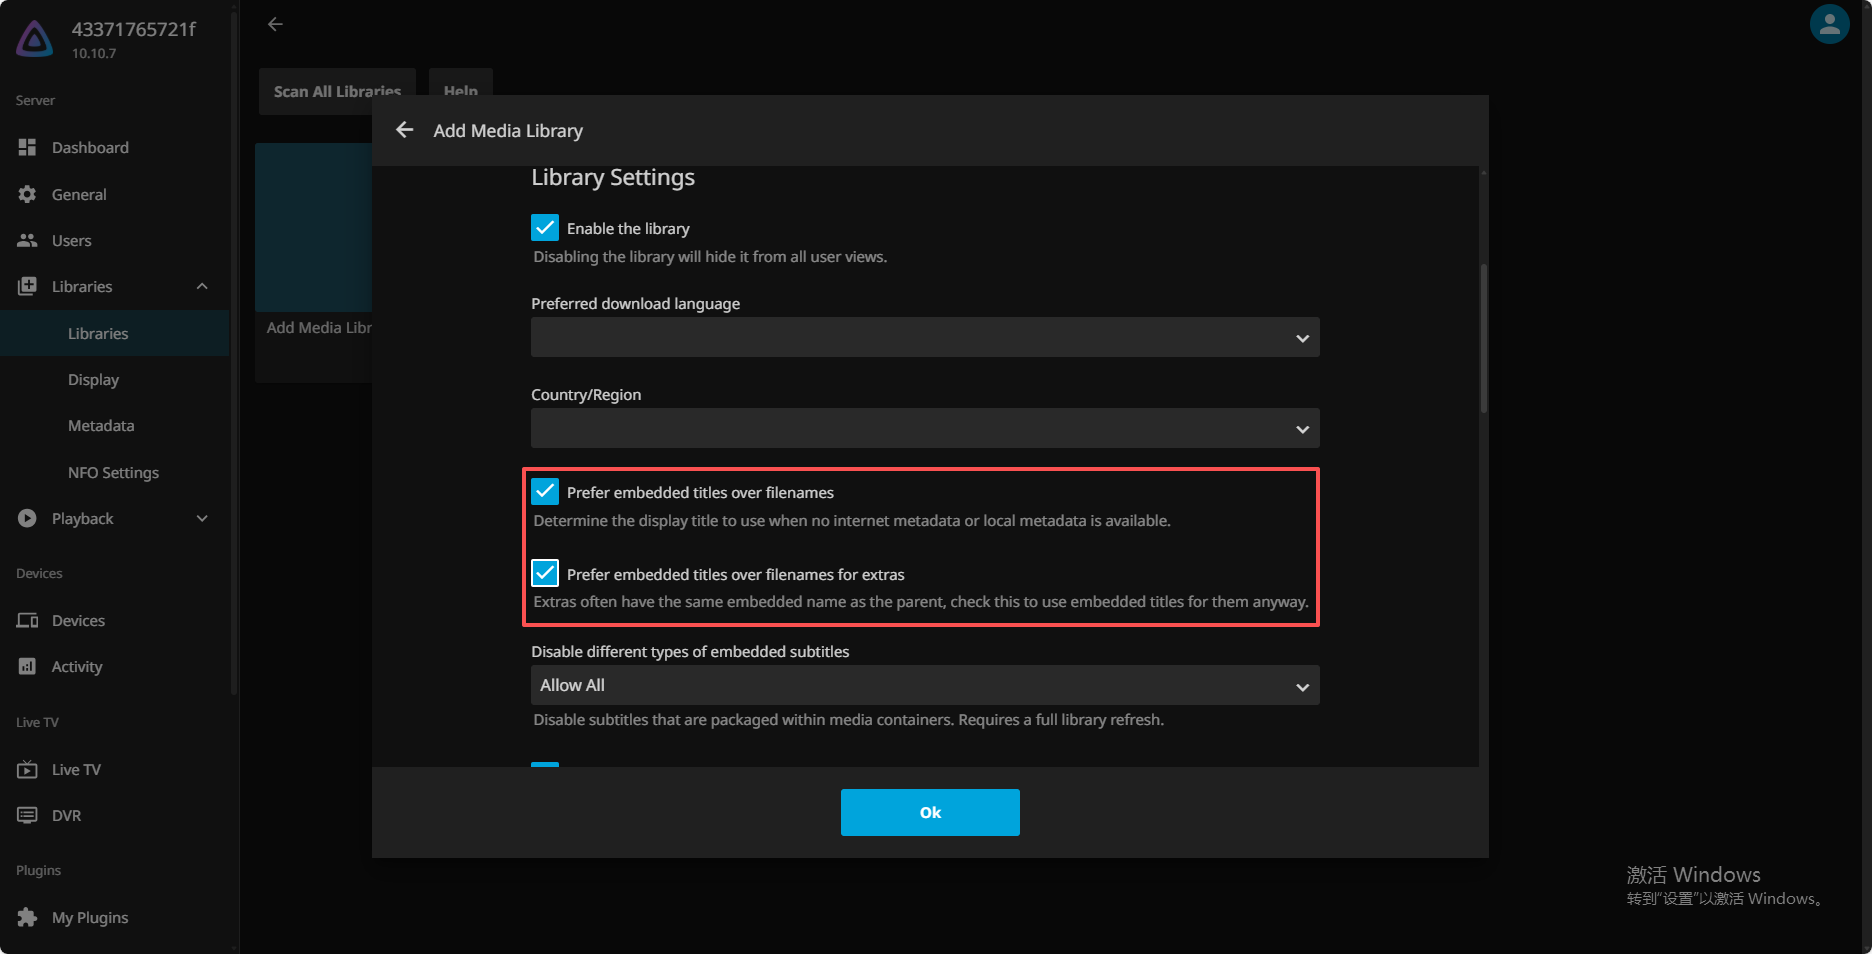1872x954 pixels.
Task: Click the Add Media Library card
Action: (314, 262)
